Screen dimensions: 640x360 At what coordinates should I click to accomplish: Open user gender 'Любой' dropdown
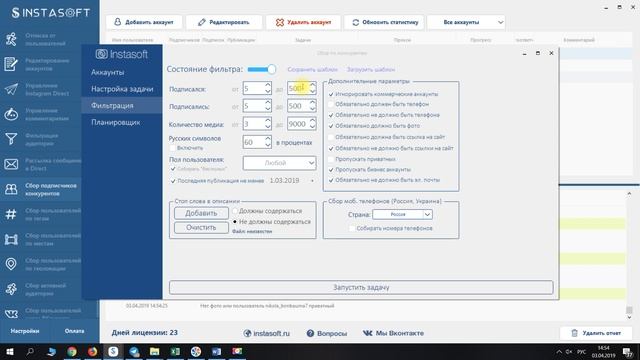(x=279, y=163)
